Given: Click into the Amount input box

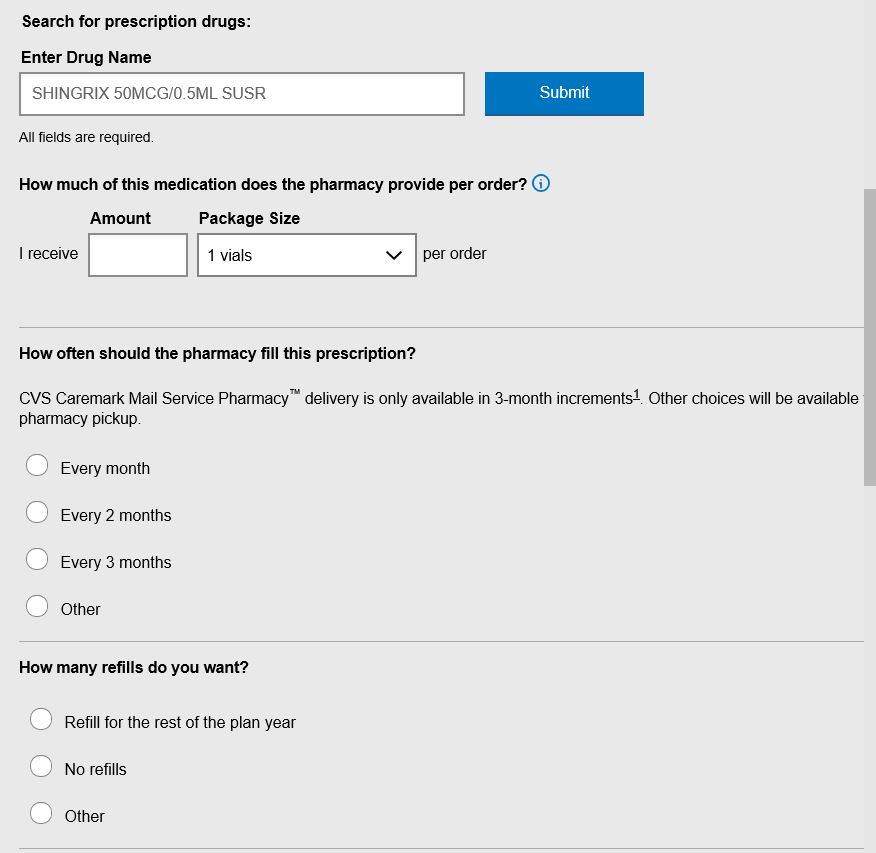Looking at the screenshot, I should [x=138, y=255].
